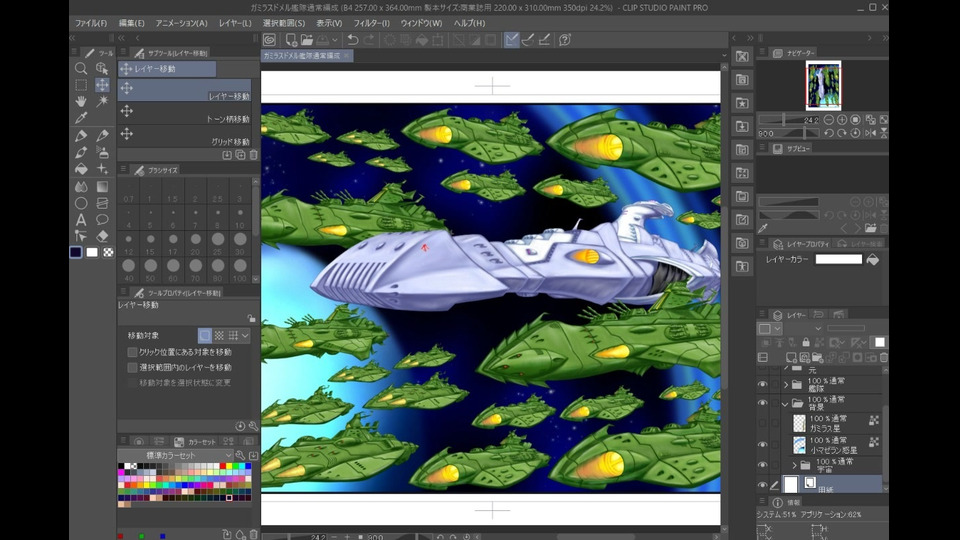960x540 pixels.
Task: Enable 選択範囲内のレイヤーを移動 checkbox
Action: click(x=132, y=367)
